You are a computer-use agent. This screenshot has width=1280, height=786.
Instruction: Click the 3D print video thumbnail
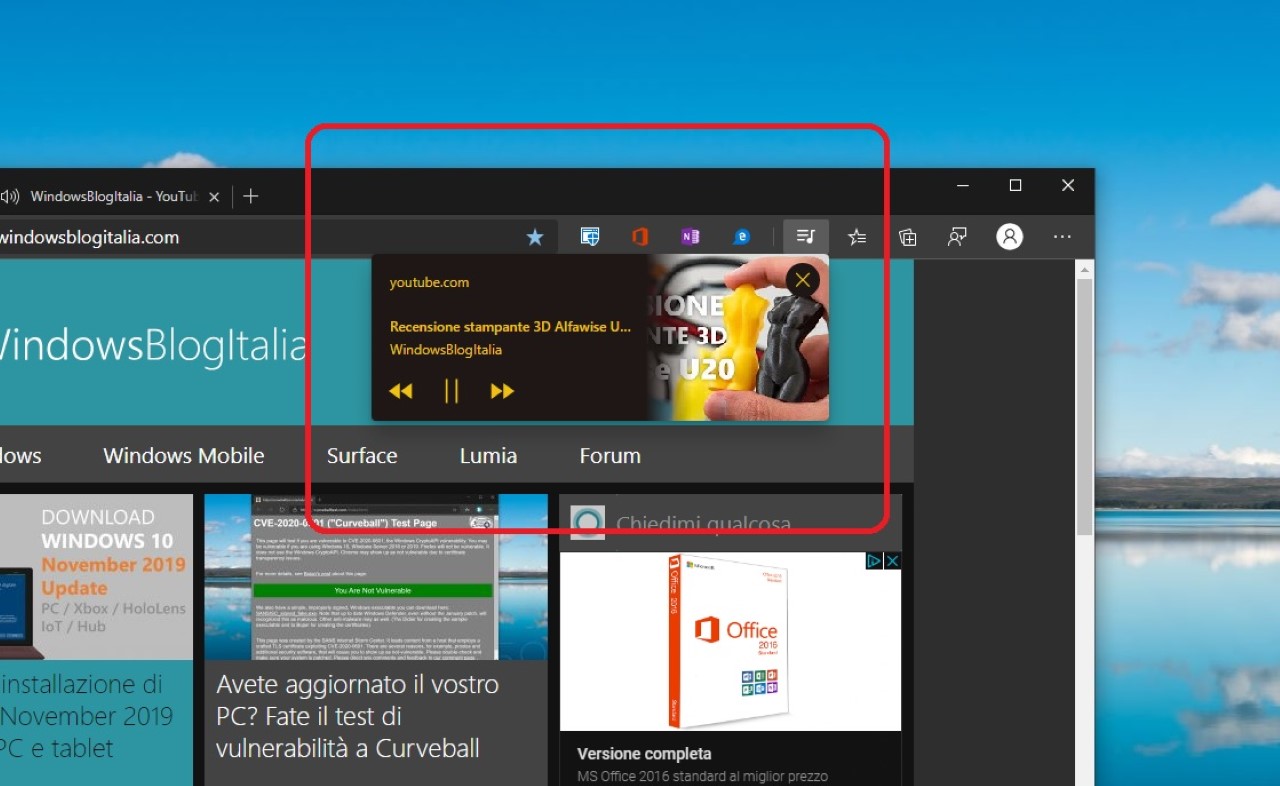coord(738,337)
